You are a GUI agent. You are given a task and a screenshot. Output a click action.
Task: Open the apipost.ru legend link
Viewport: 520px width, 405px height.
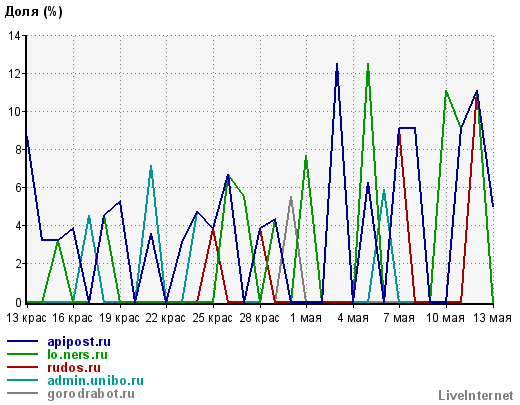[x=79, y=342]
